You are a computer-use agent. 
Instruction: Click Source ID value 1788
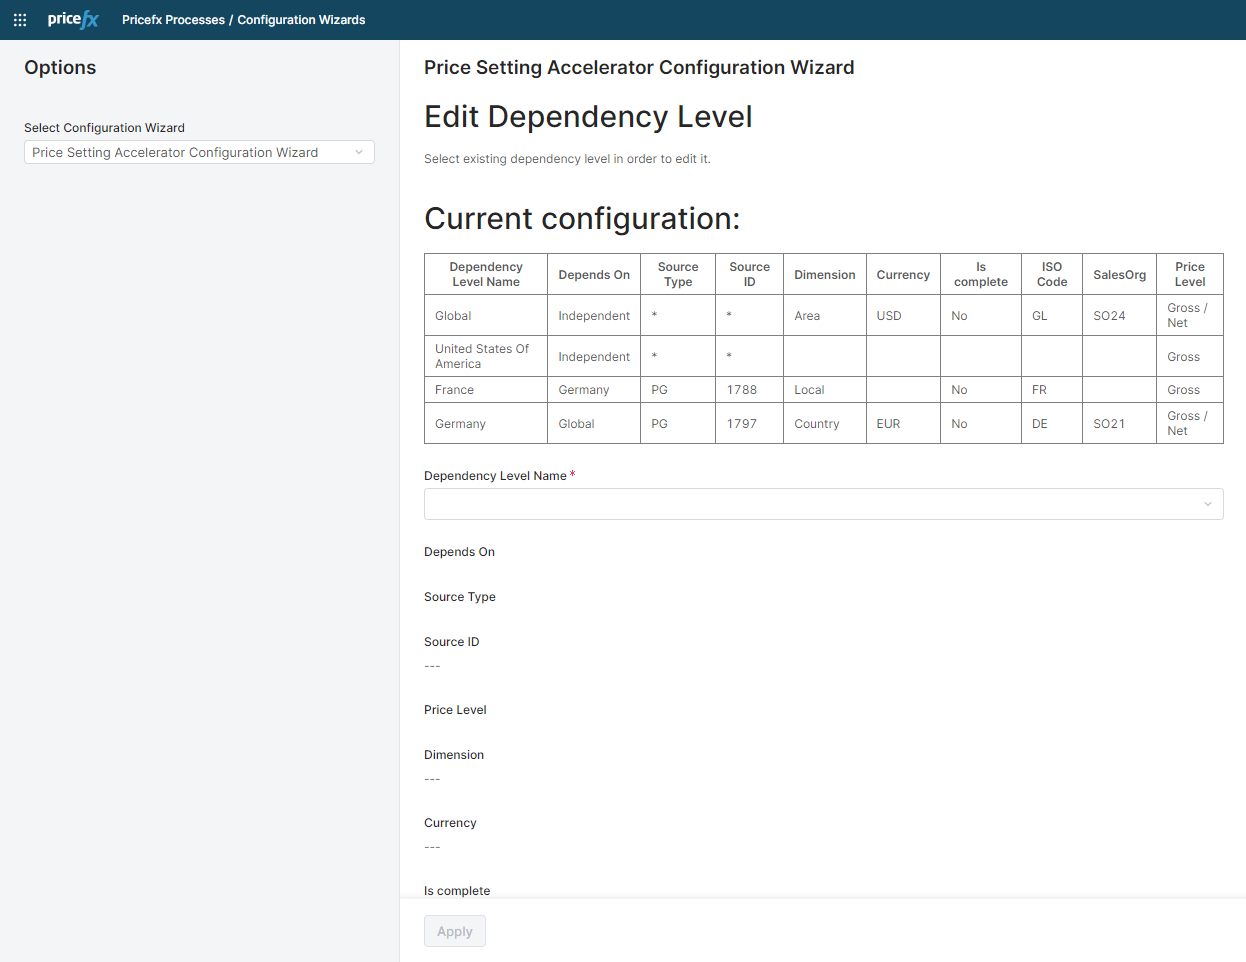click(742, 390)
